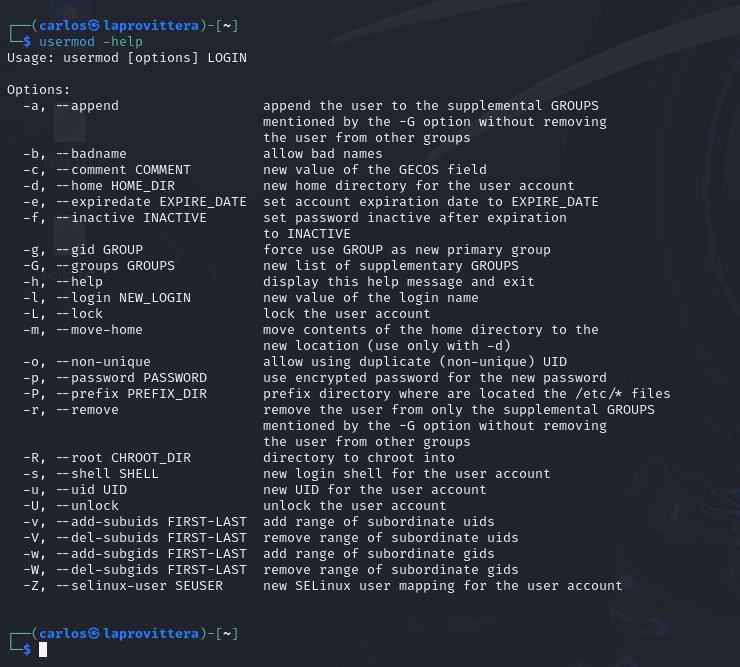Click the '--move-home' option text
This screenshot has height=667, width=740.
pyautogui.click(x=100, y=330)
